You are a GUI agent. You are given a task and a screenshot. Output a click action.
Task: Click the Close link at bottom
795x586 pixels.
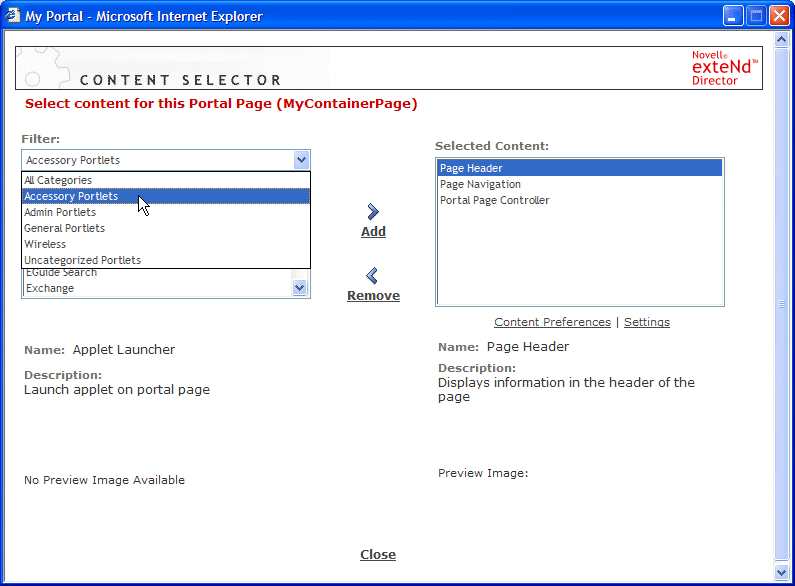coord(378,555)
